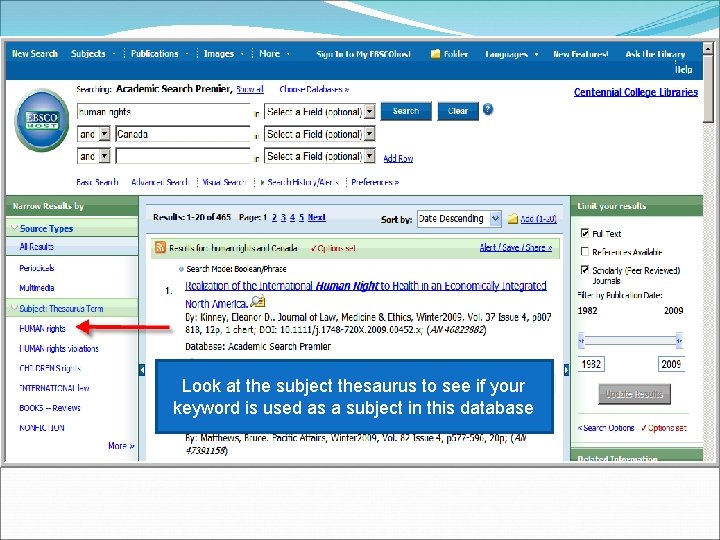Toggle Scholarly (Peer Reviewed) Journals checkbox
This screenshot has height=540, width=720.
585,270
